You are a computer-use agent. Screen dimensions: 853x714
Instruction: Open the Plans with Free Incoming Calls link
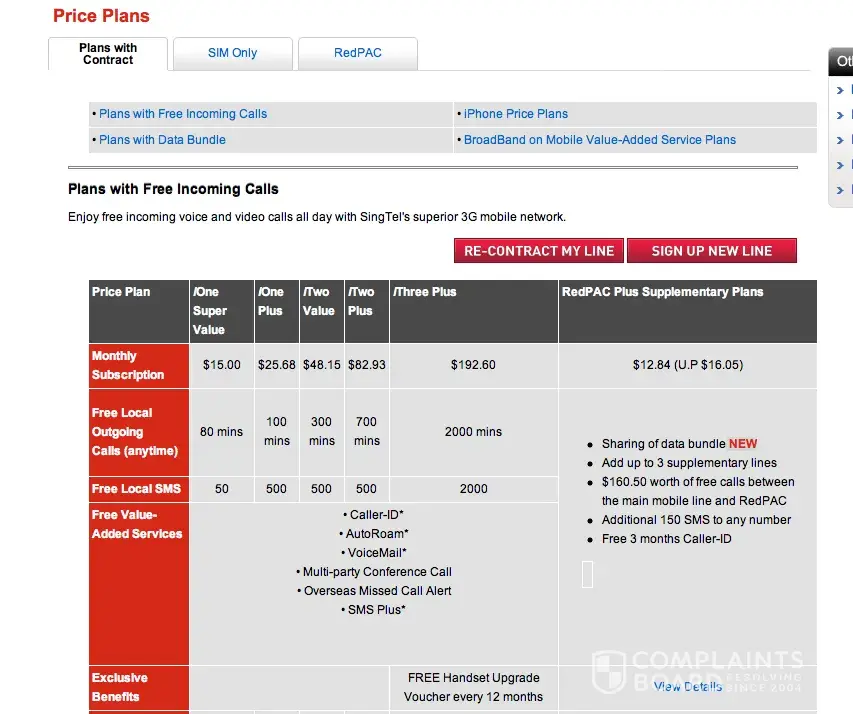(x=183, y=114)
